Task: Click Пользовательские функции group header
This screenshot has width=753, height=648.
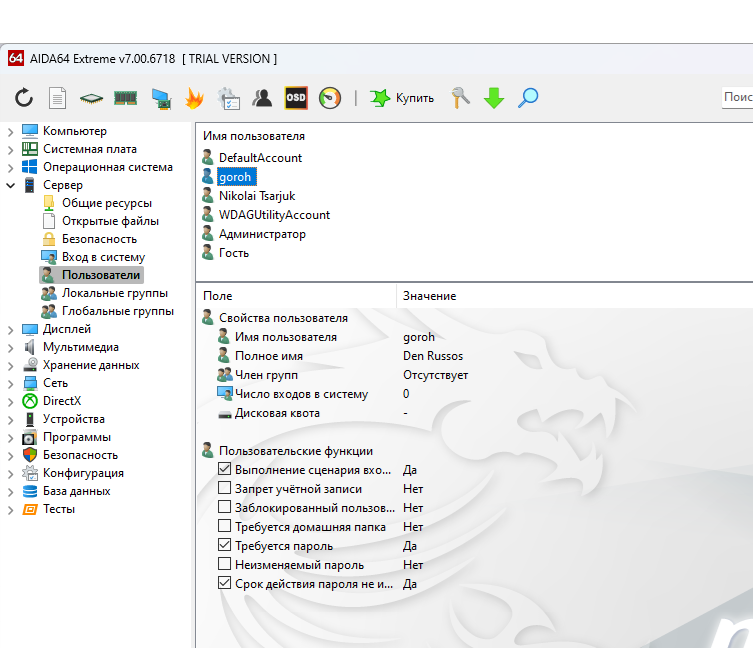Action: (296, 451)
